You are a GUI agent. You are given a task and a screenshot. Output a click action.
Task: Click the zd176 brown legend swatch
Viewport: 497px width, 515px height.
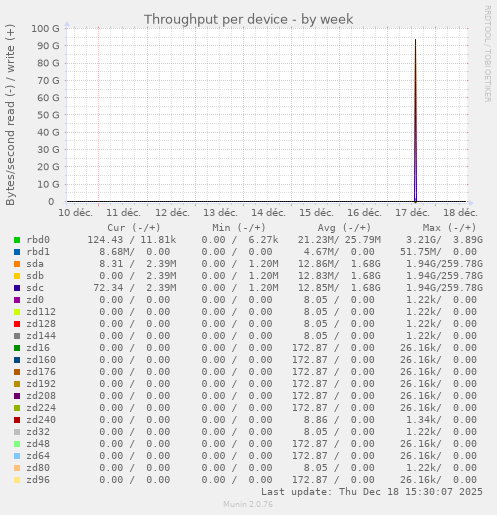[17, 372]
